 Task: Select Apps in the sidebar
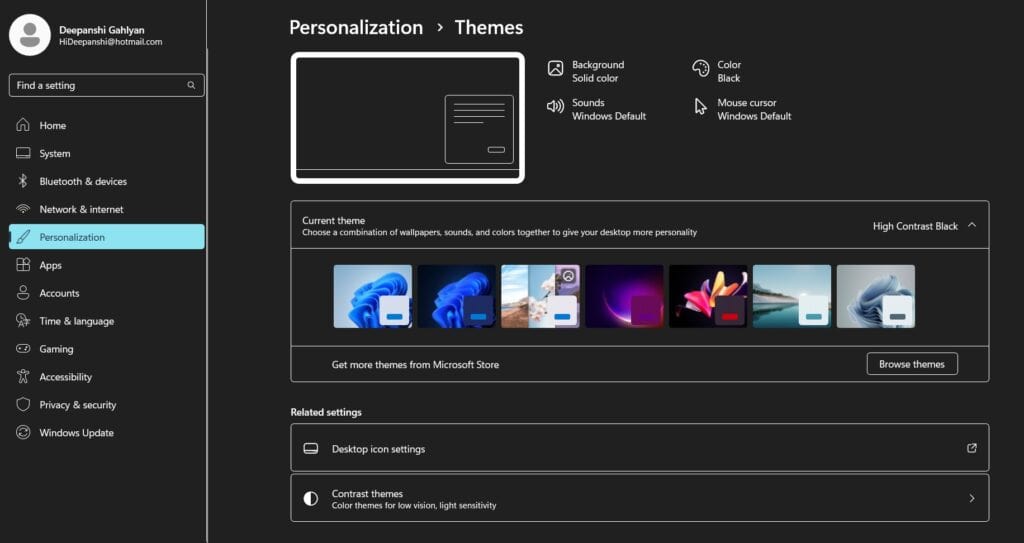point(106,265)
